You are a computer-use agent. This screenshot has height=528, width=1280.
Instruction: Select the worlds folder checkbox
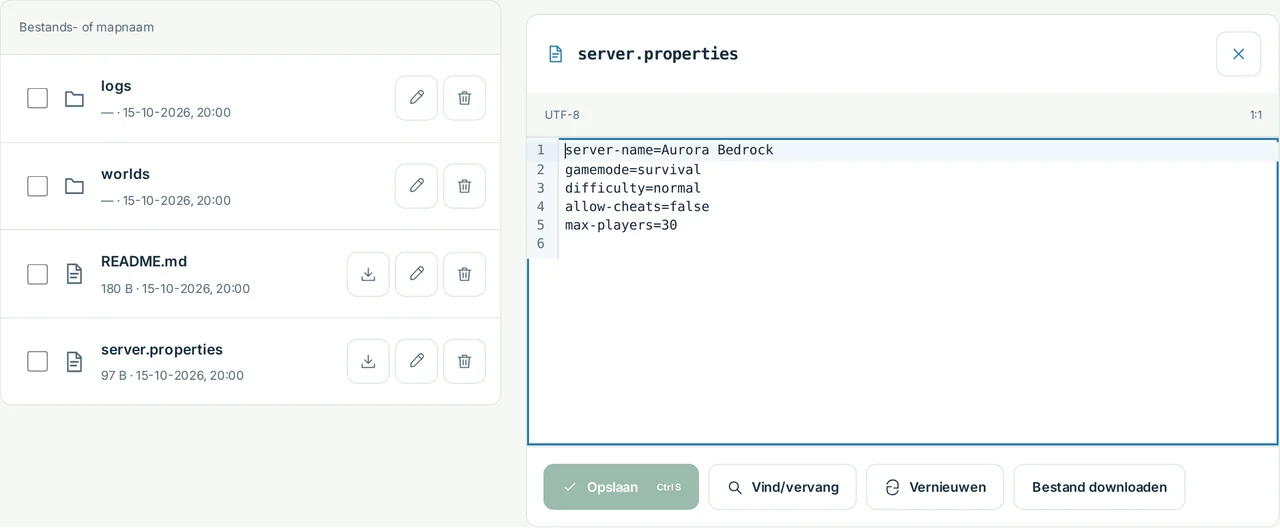pos(37,186)
